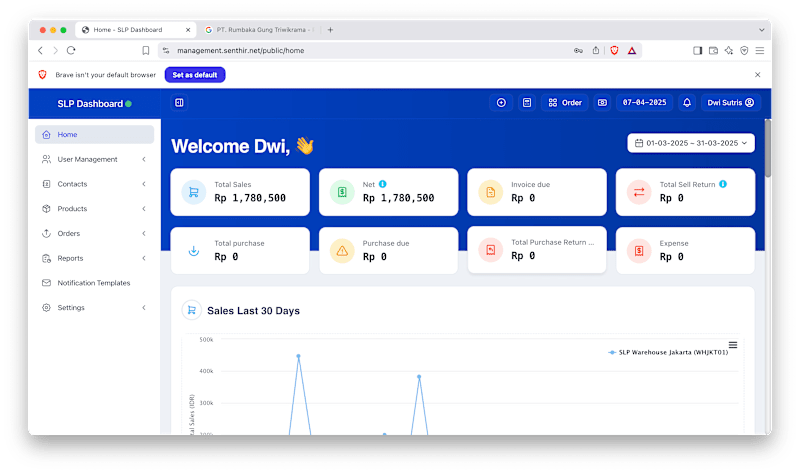Click the Notification Templates envelope icon
This screenshot has height=473, width=800.
[x=46, y=283]
